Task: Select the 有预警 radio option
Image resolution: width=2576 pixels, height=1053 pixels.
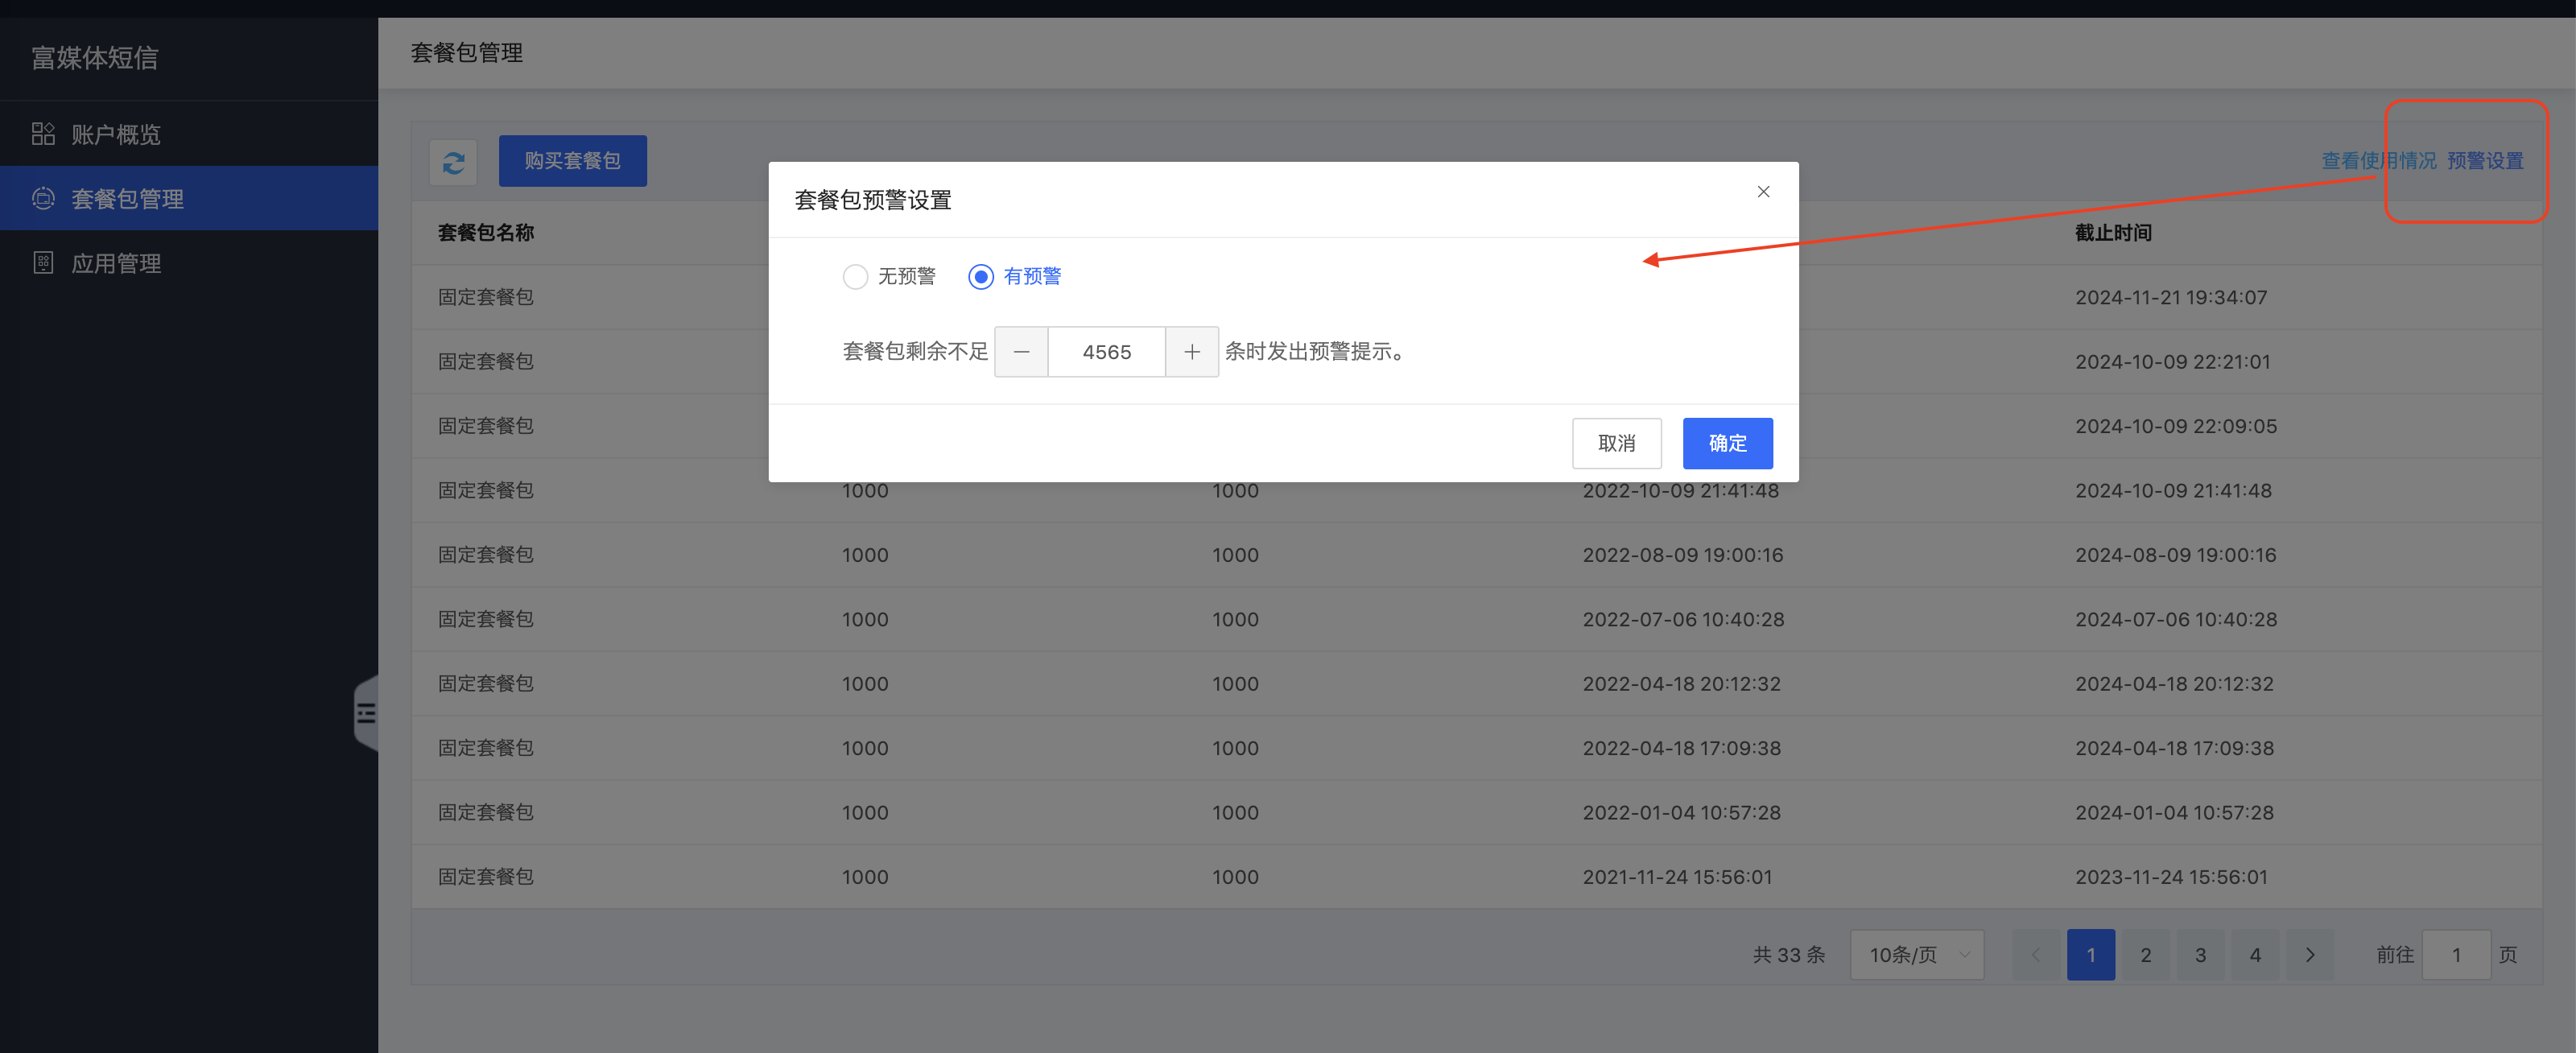Action: [x=1014, y=276]
